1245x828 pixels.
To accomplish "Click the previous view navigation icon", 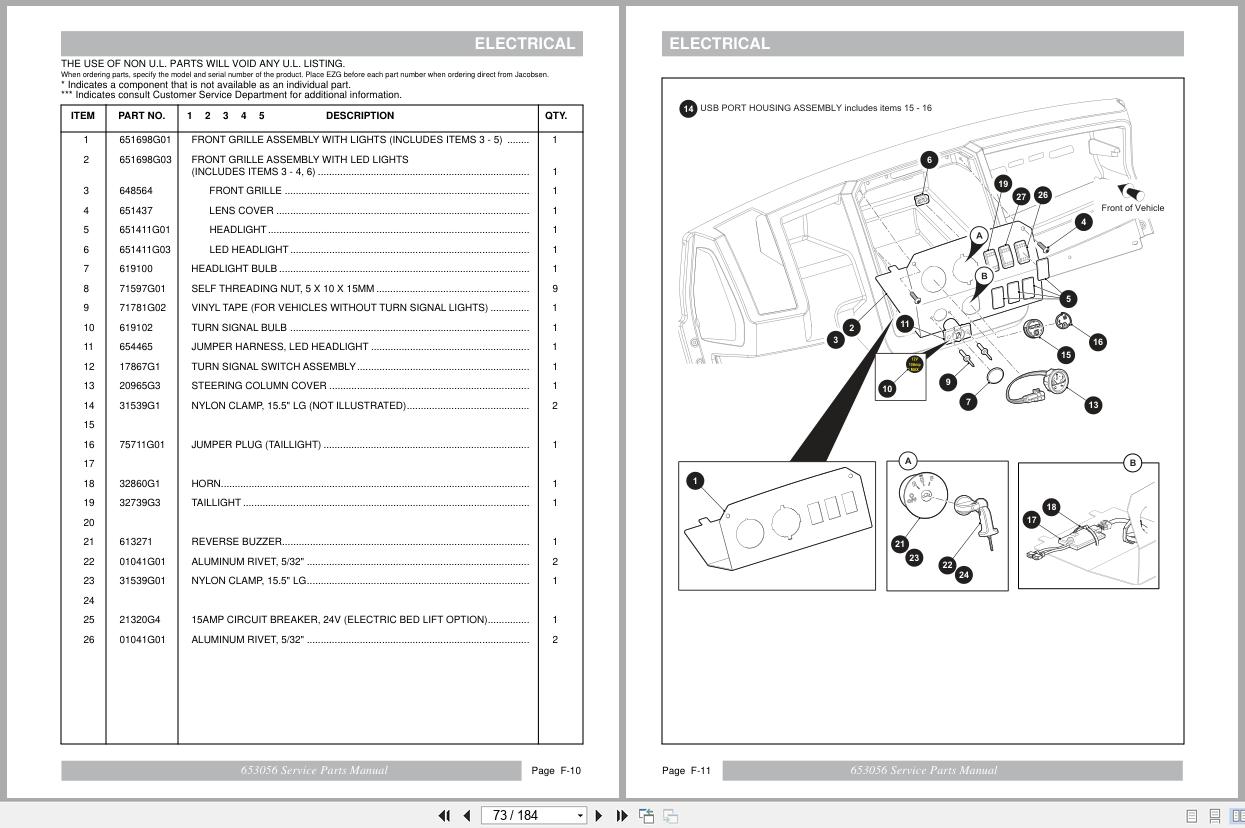I will 647,816.
